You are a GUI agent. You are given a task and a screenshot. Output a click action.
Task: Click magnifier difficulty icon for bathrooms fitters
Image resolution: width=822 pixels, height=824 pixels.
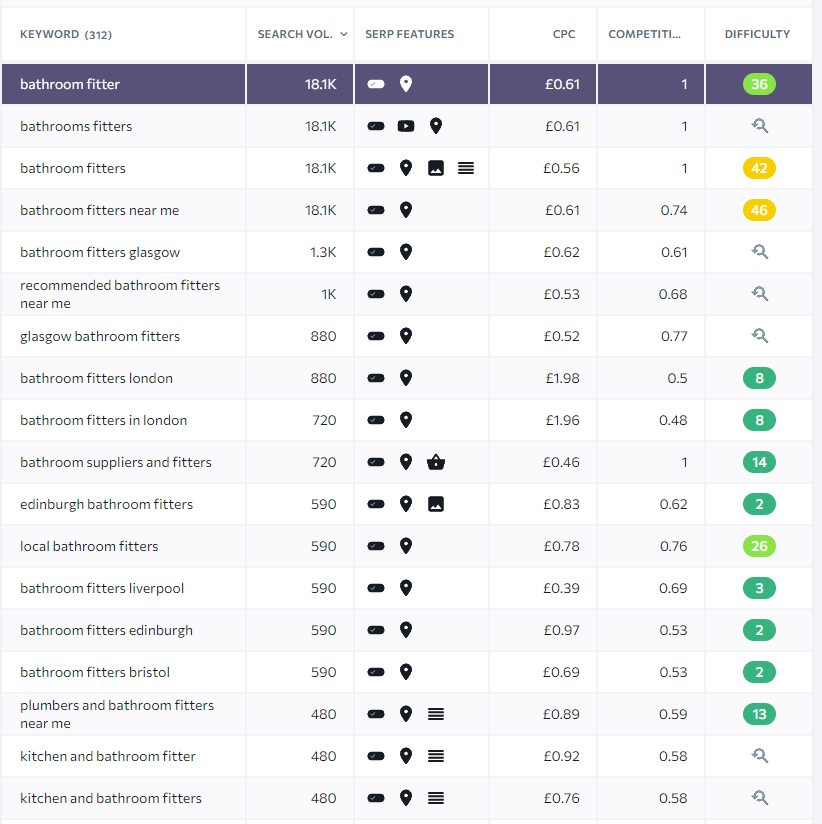click(759, 126)
